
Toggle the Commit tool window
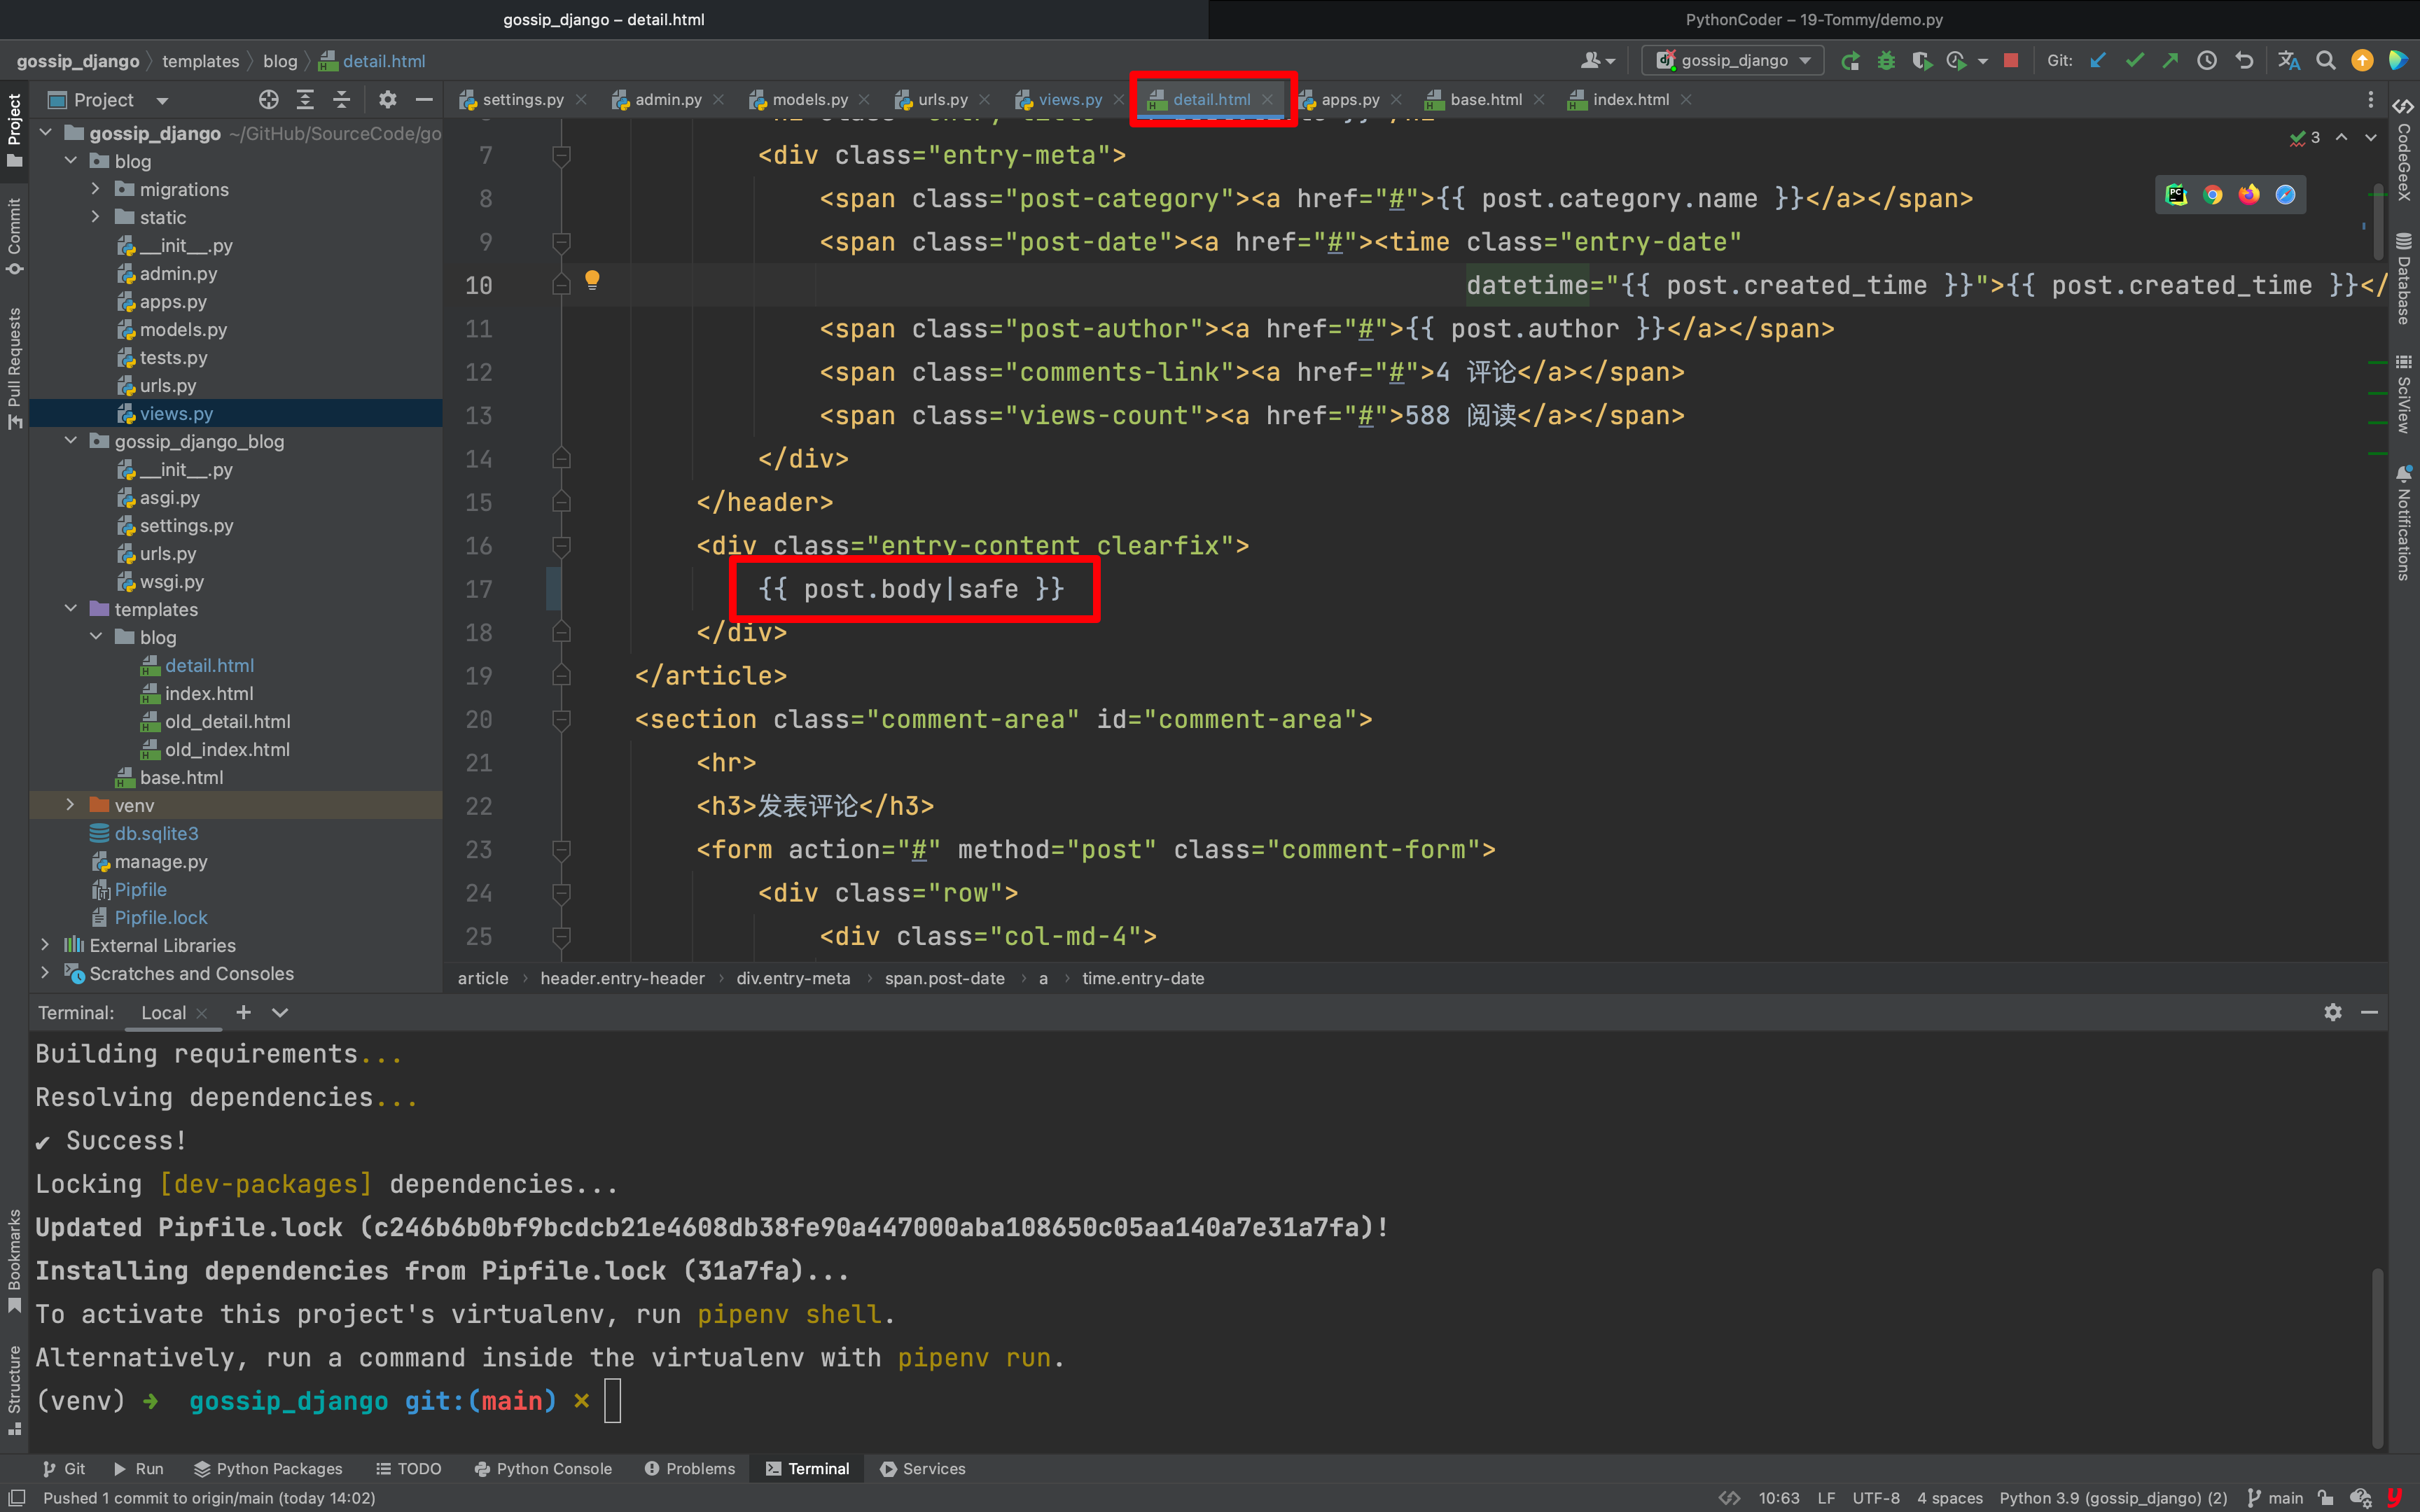(14, 236)
